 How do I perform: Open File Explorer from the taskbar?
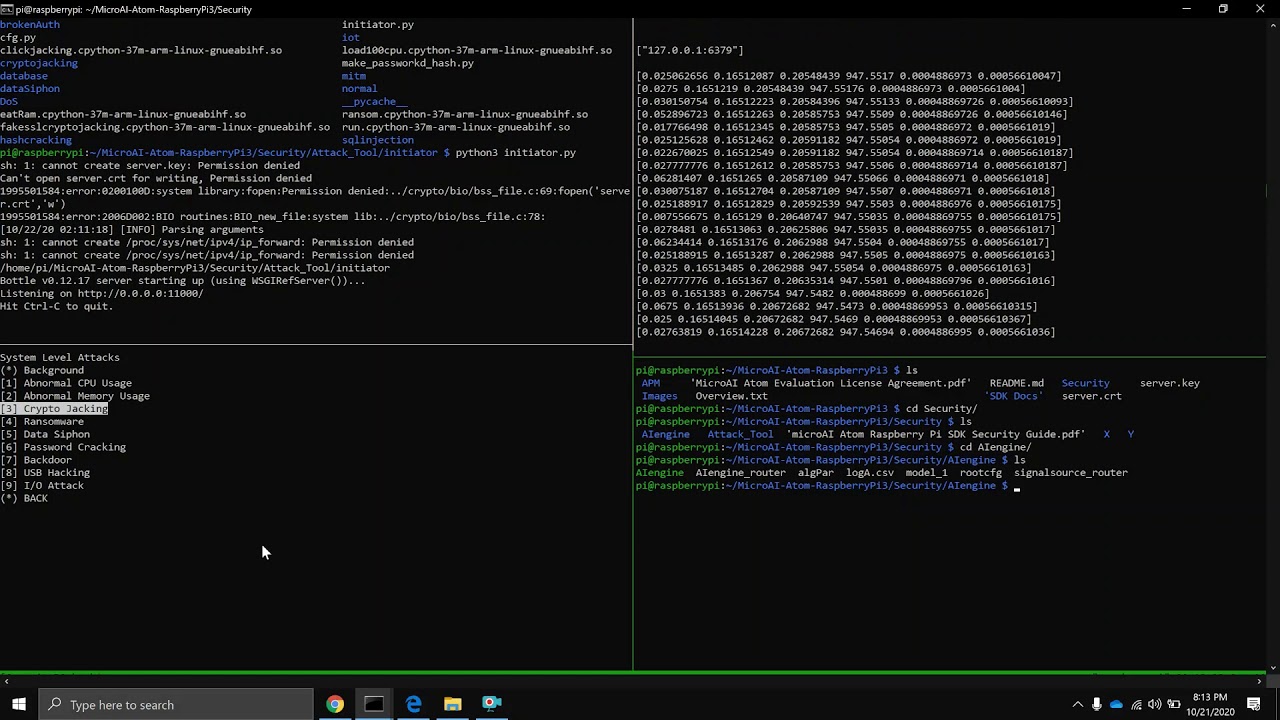click(x=452, y=704)
